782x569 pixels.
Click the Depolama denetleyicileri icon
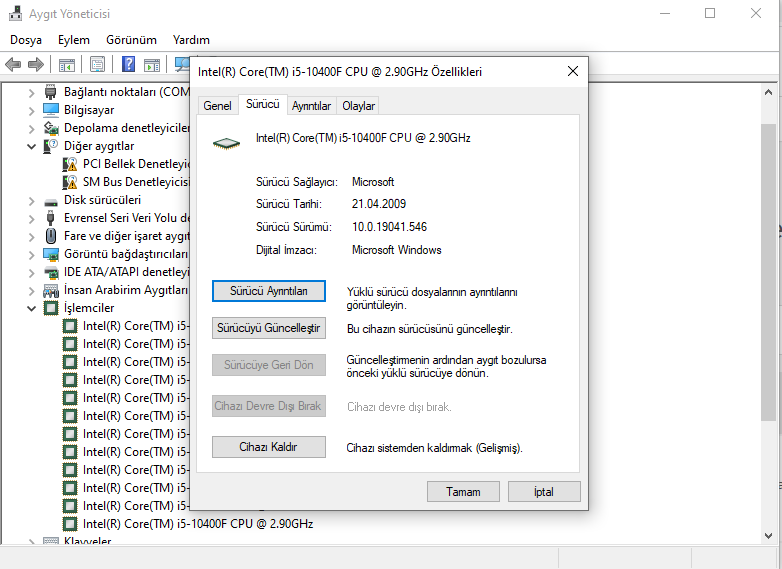point(51,128)
